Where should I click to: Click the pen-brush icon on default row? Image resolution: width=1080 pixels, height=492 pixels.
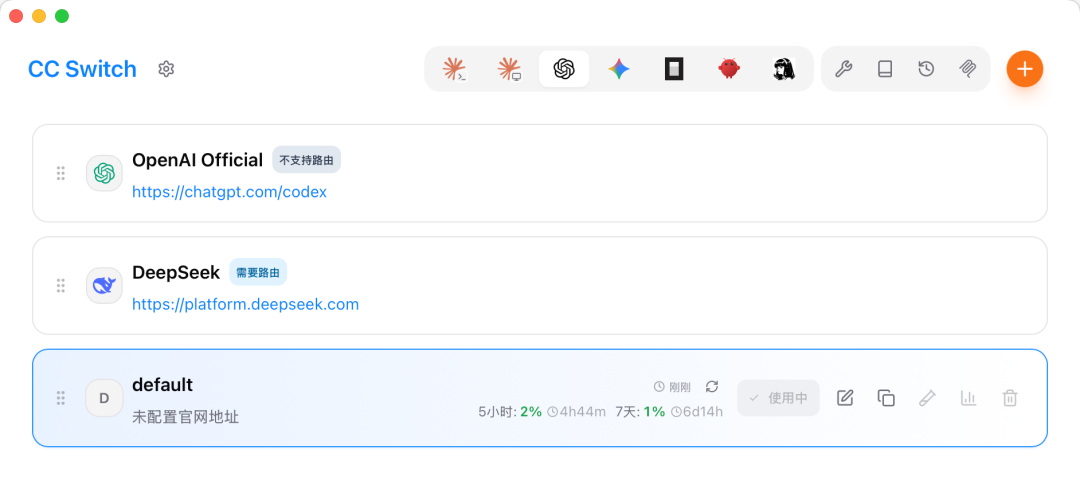[927, 398]
